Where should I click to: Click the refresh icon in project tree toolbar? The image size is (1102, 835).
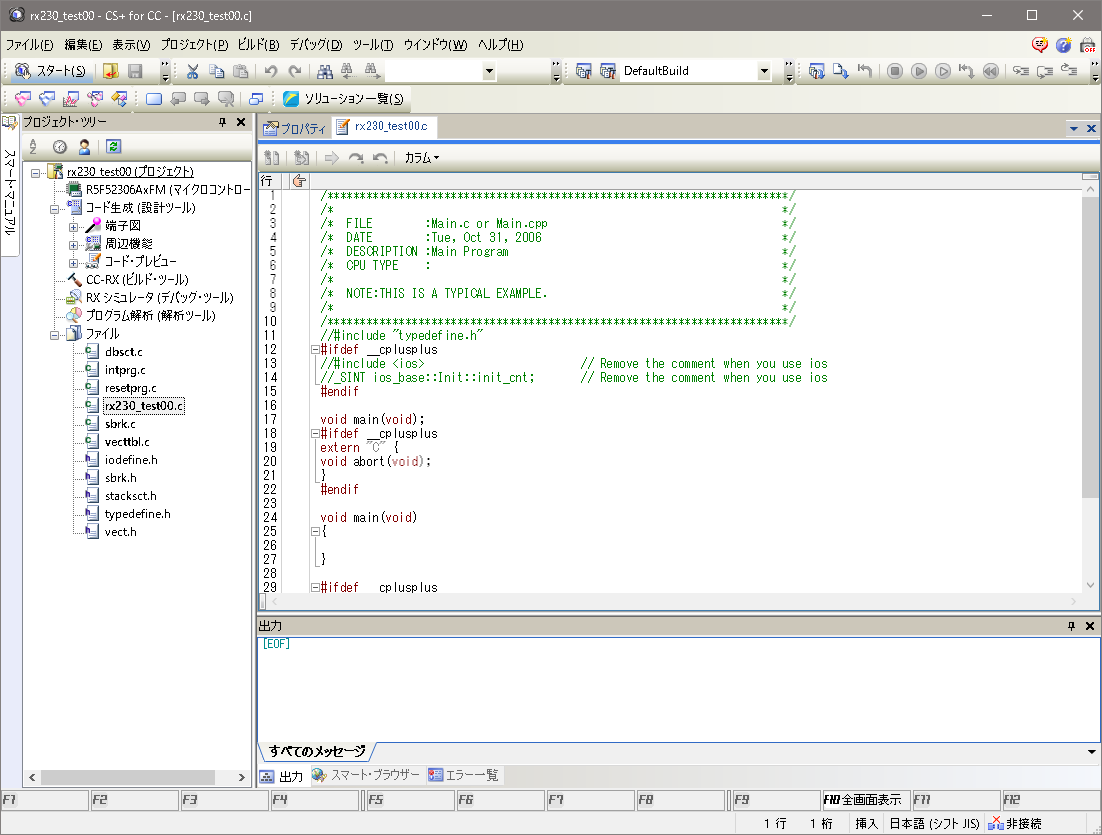[x=113, y=146]
